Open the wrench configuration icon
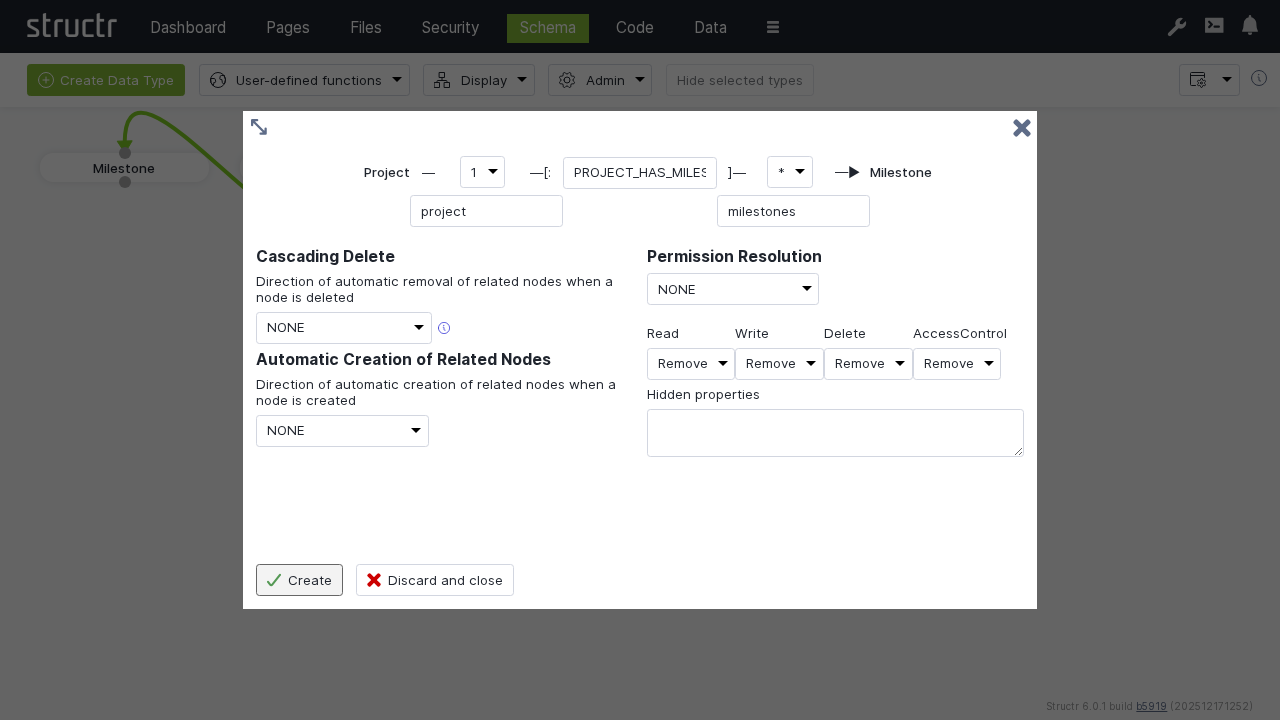 [x=1177, y=27]
